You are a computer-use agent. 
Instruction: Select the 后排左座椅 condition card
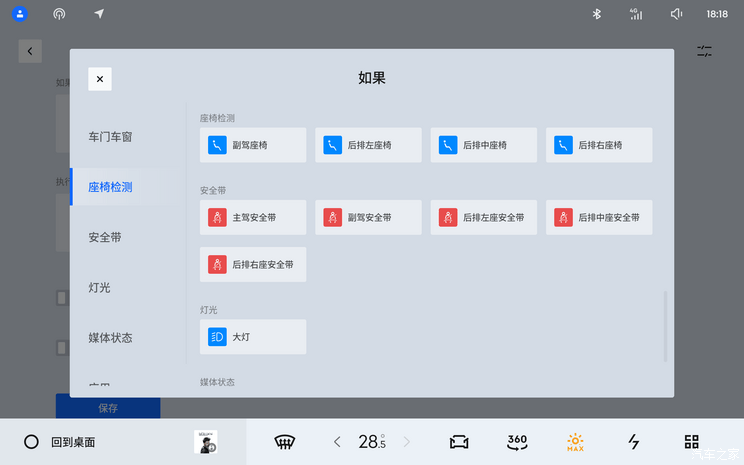point(368,145)
